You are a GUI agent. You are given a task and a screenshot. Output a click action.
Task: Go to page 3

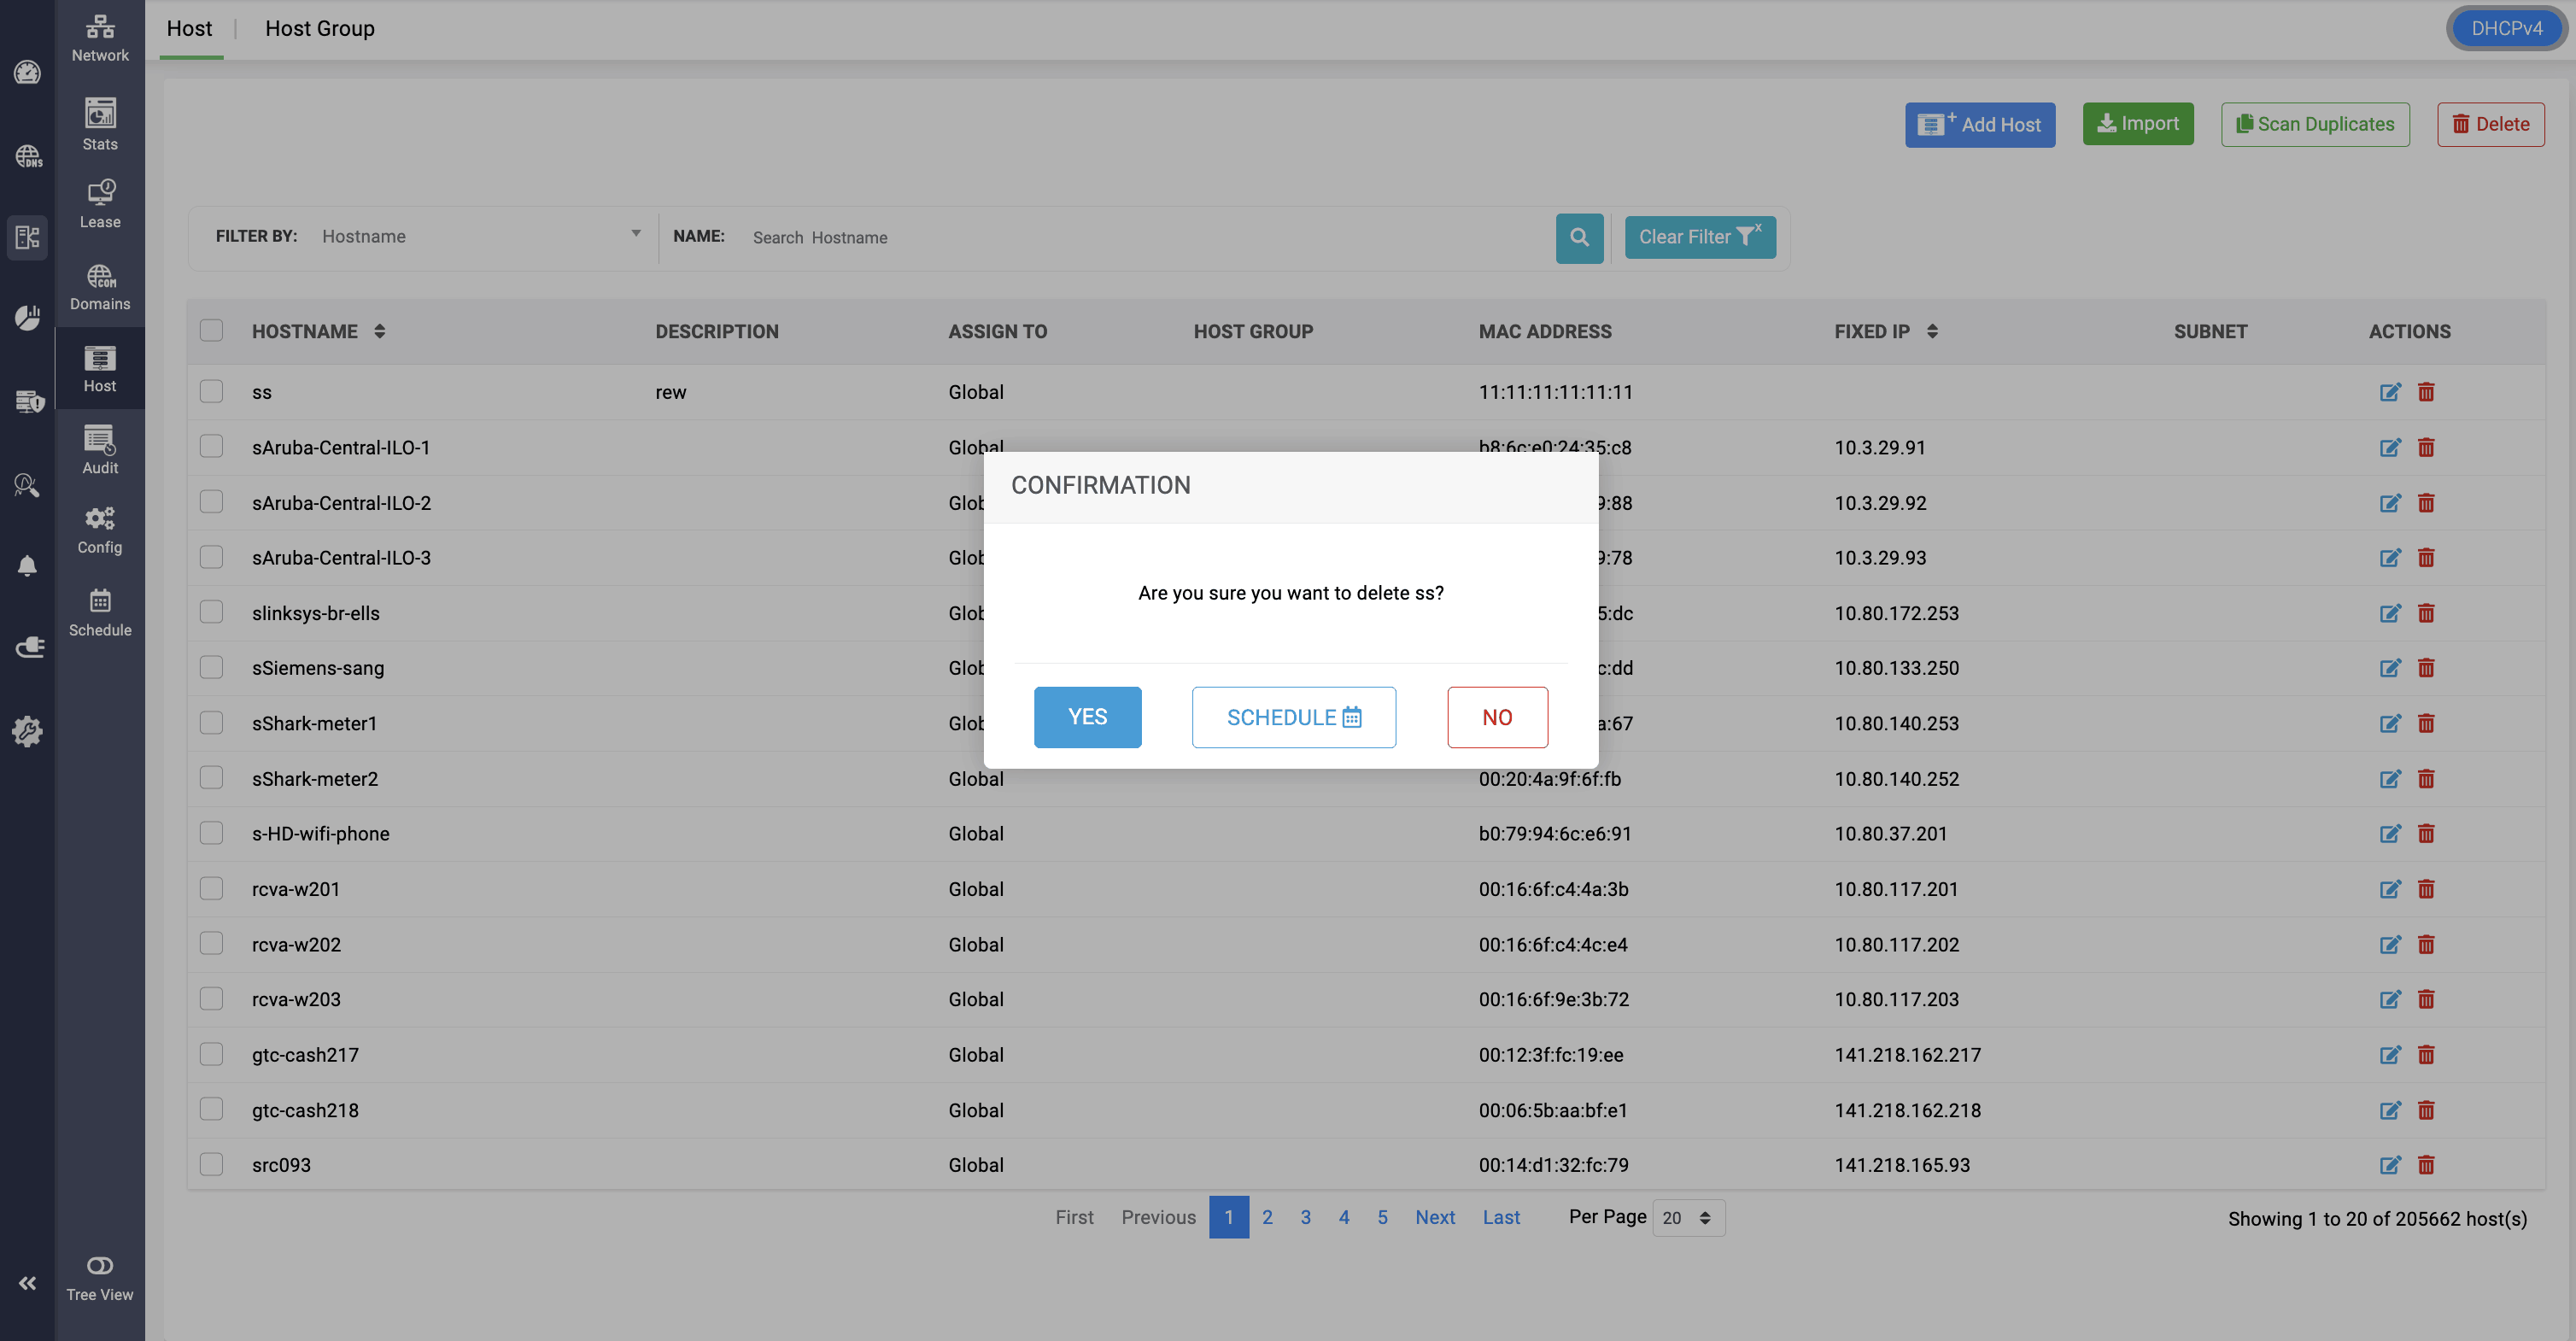pyautogui.click(x=1306, y=1217)
